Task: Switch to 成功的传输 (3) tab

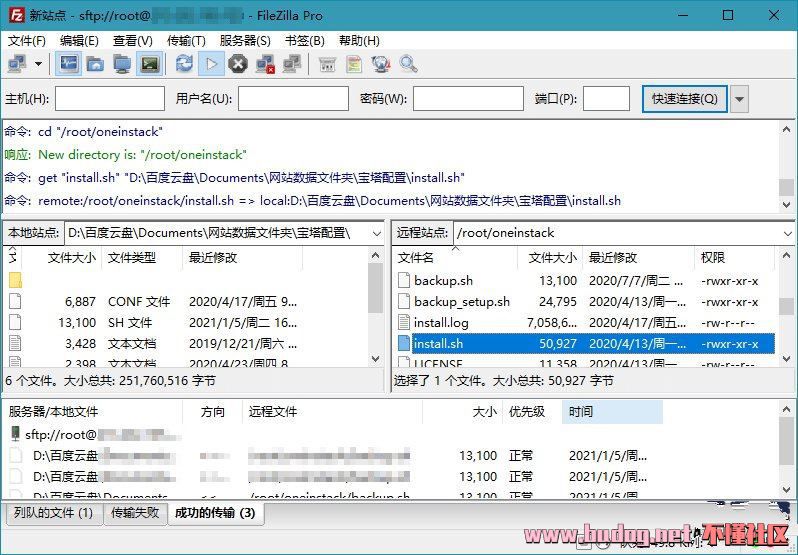Action: (215, 513)
